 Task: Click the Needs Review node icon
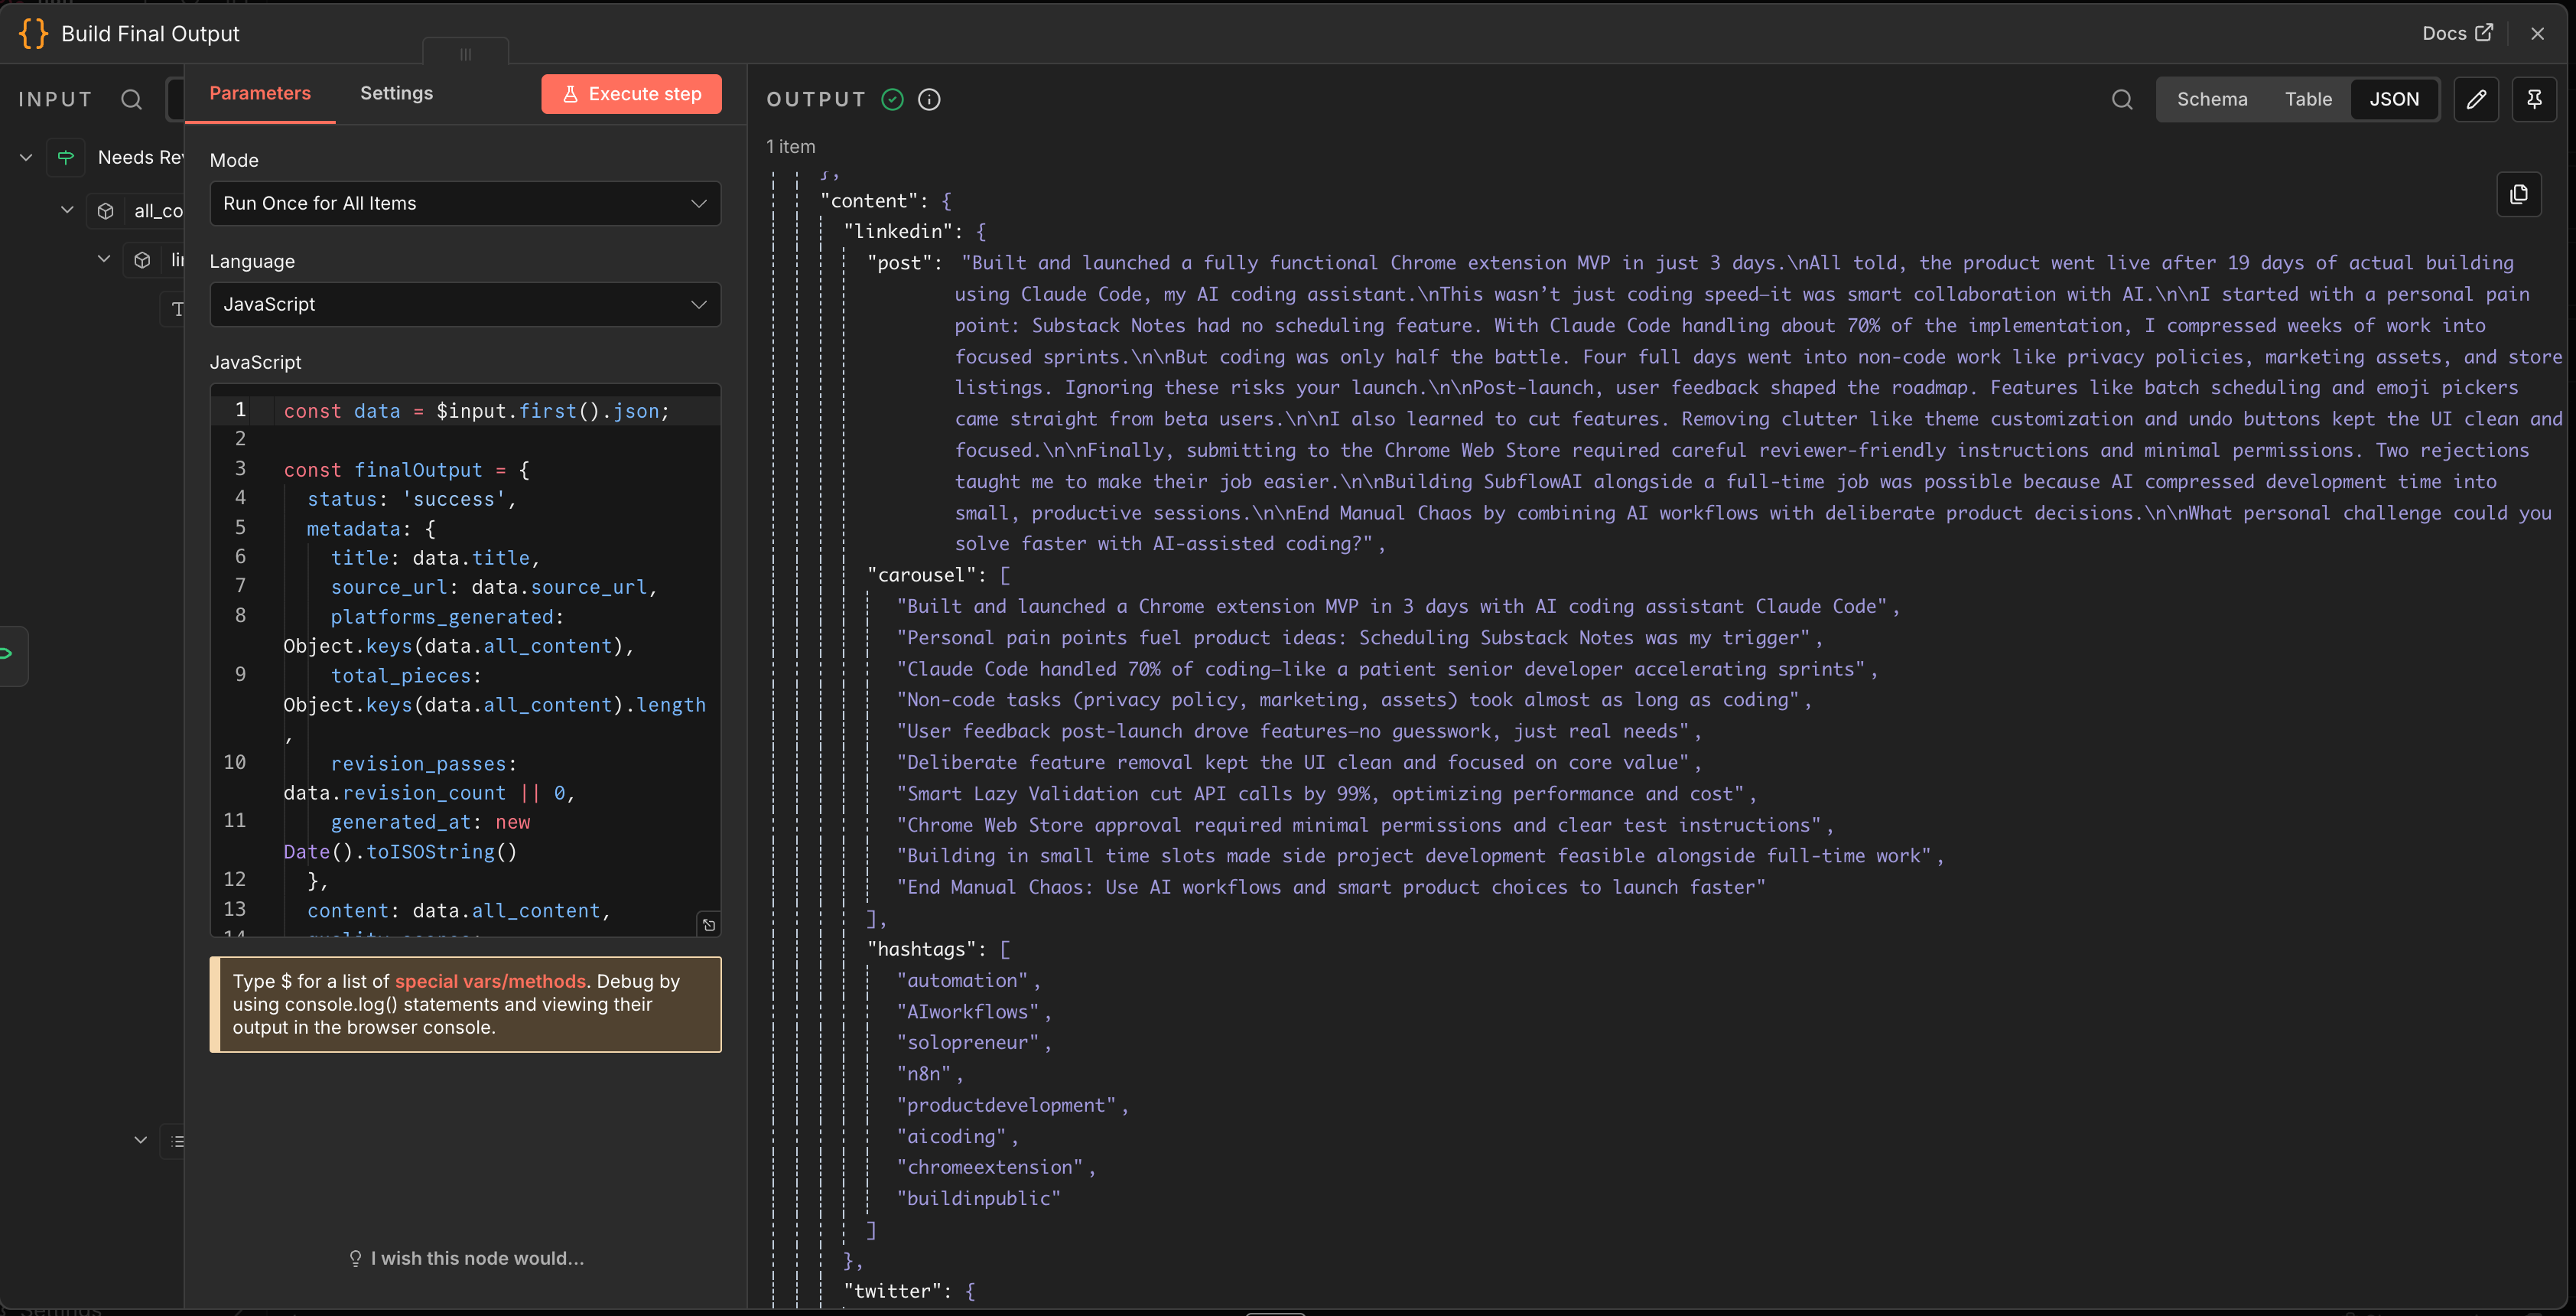(66, 157)
